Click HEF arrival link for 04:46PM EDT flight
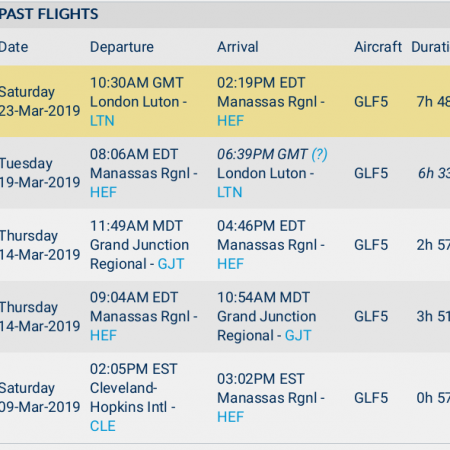Screen dimensions: 450x450 231,264
